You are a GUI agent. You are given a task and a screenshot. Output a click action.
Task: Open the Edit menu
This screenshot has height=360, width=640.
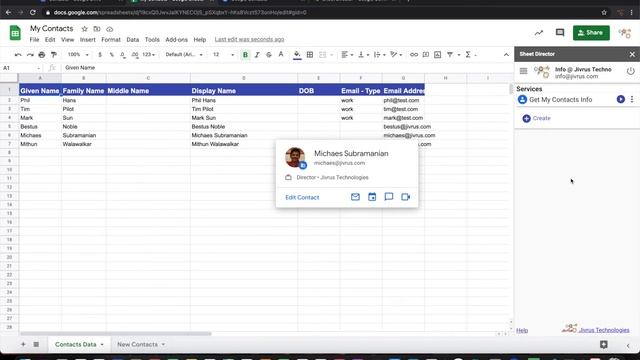click(x=50, y=40)
